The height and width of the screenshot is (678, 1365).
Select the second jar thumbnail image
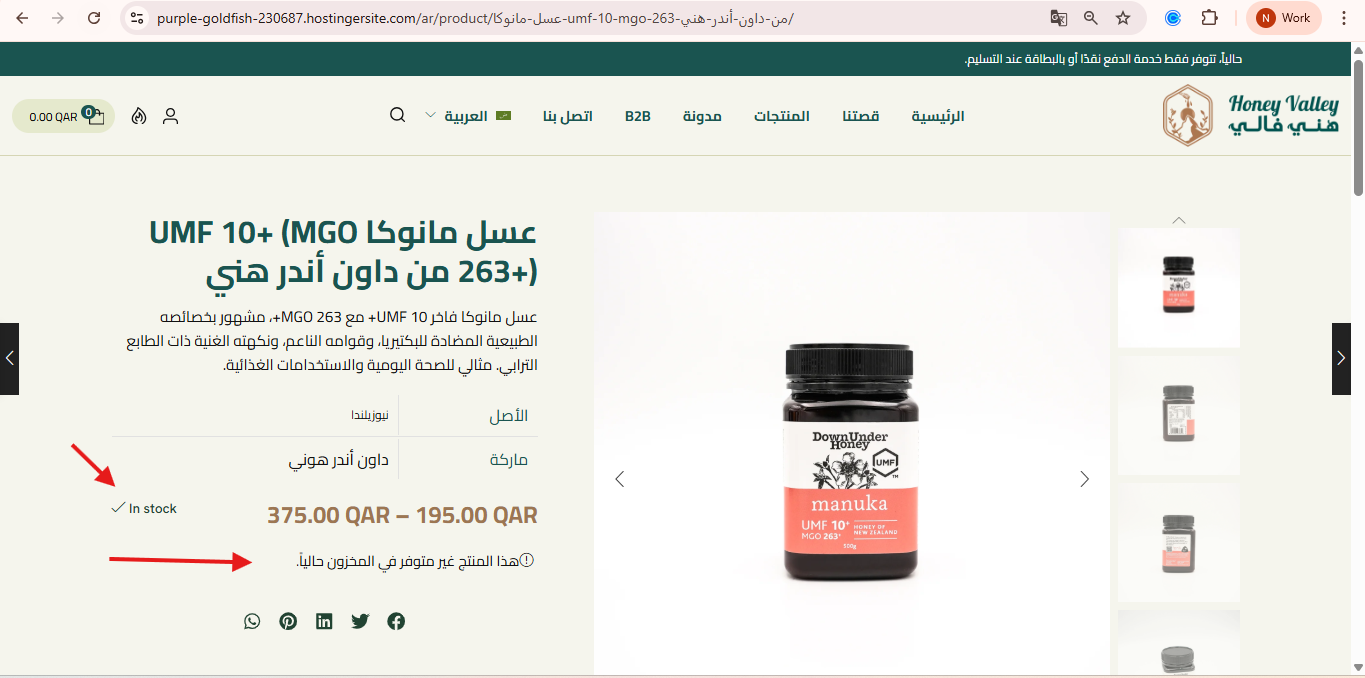tap(1178, 415)
